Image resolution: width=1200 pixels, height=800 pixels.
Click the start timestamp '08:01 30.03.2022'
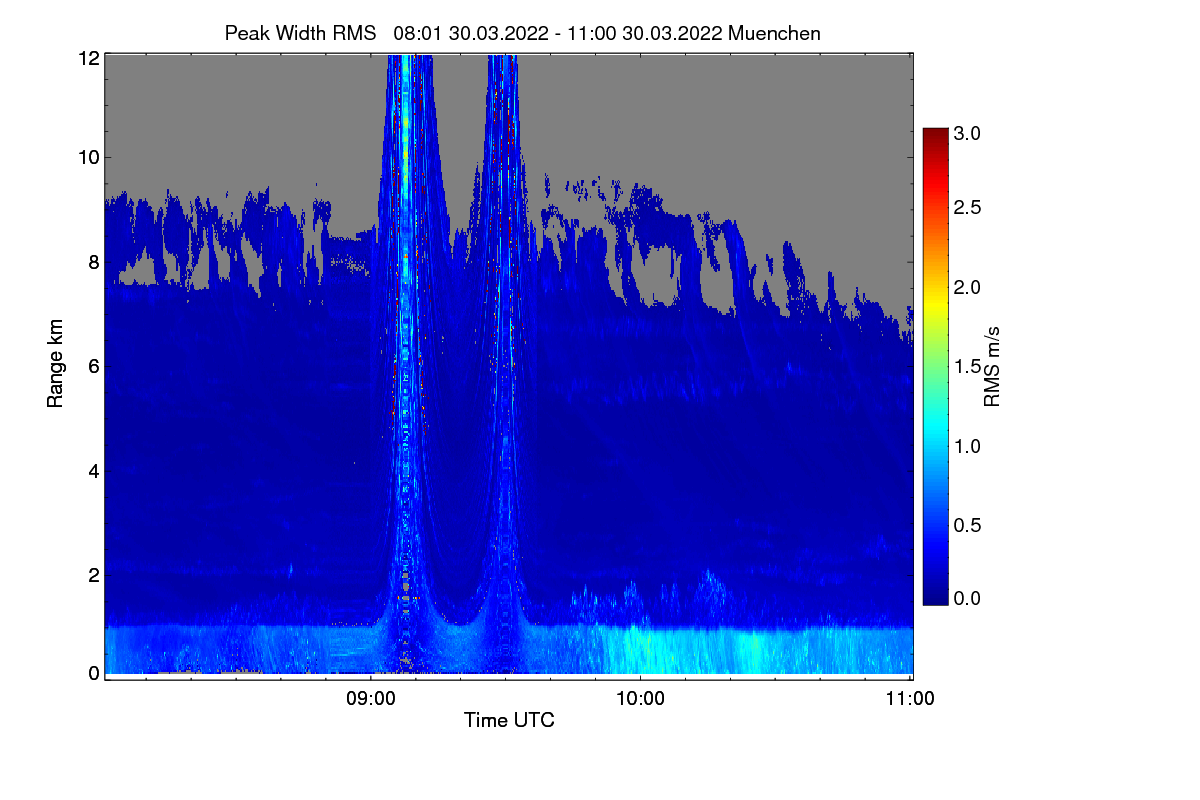471,33
